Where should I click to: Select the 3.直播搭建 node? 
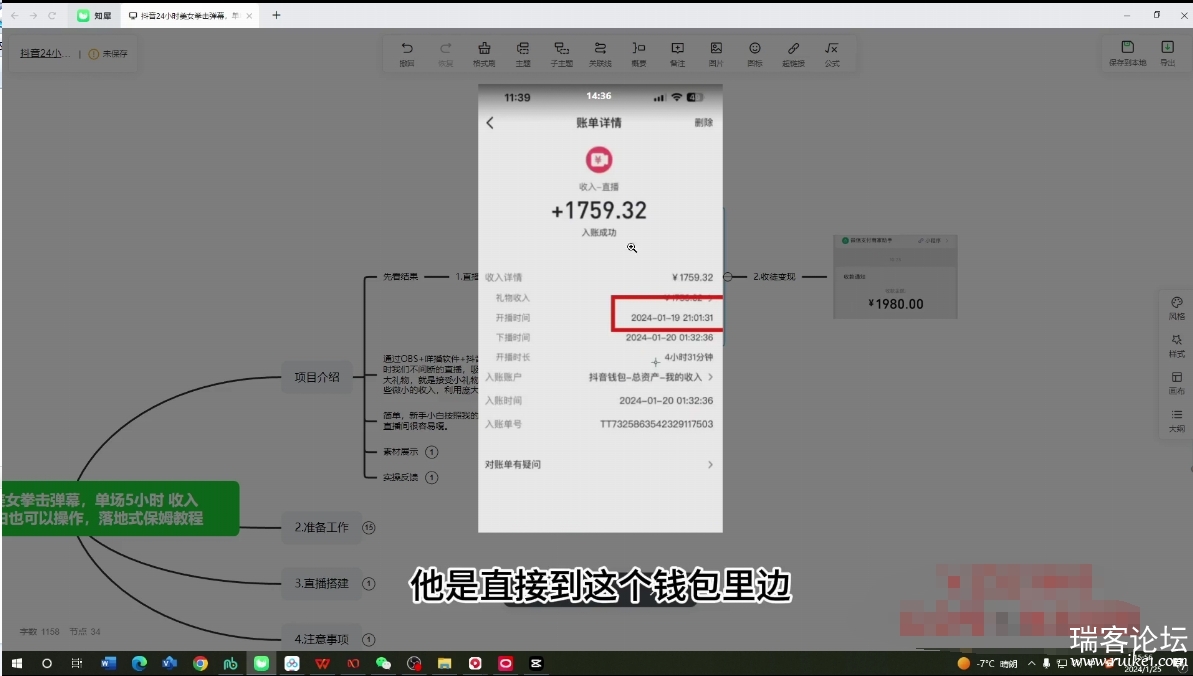[321, 584]
